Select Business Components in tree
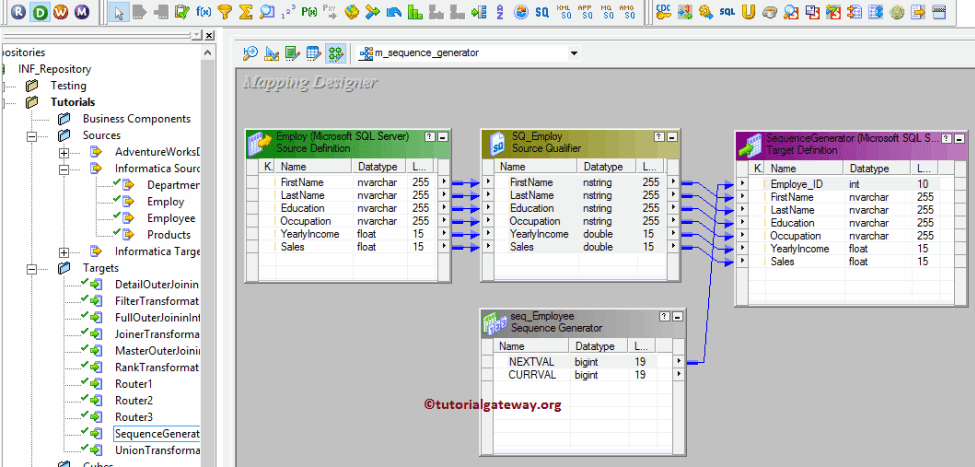 [137, 119]
